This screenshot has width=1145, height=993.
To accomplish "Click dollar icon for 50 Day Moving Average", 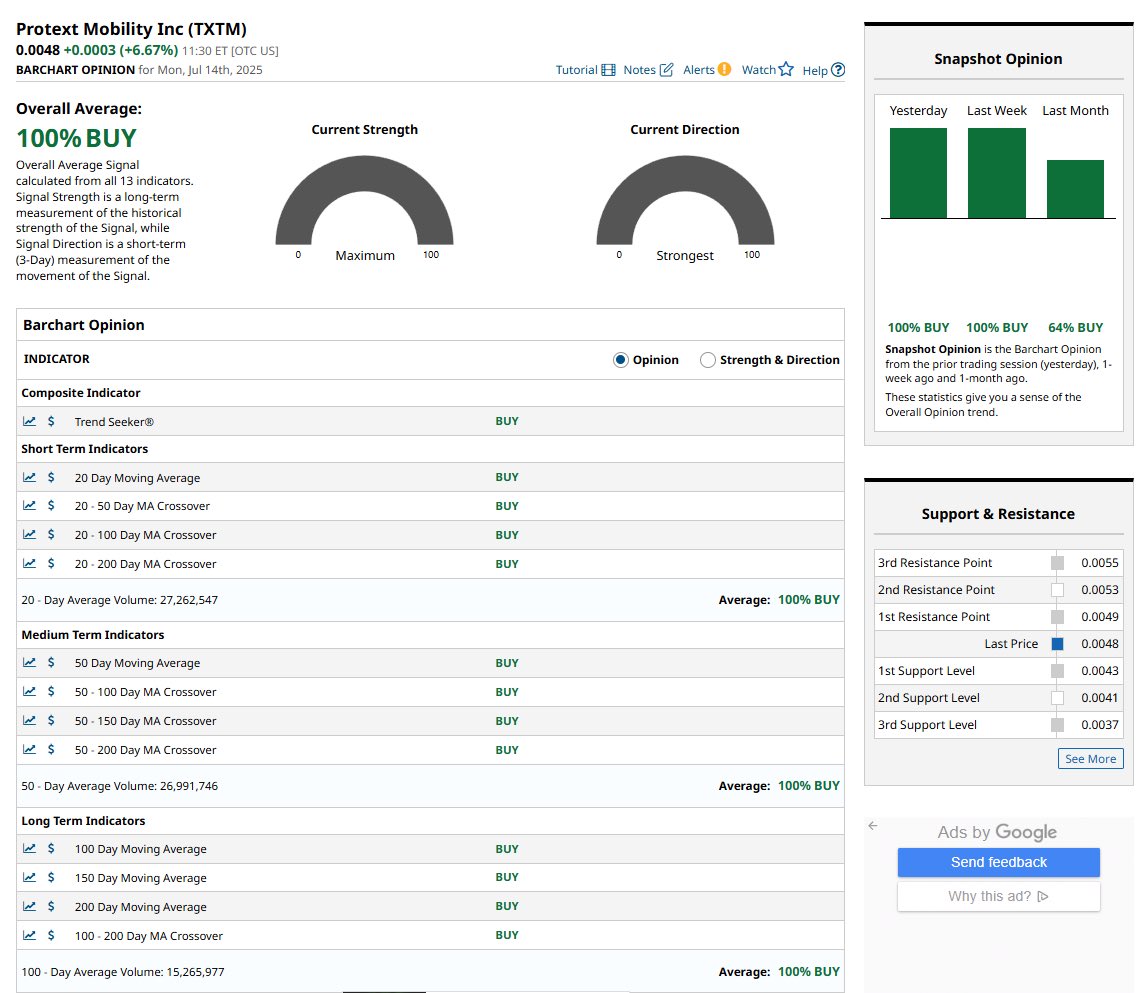I will point(51,662).
